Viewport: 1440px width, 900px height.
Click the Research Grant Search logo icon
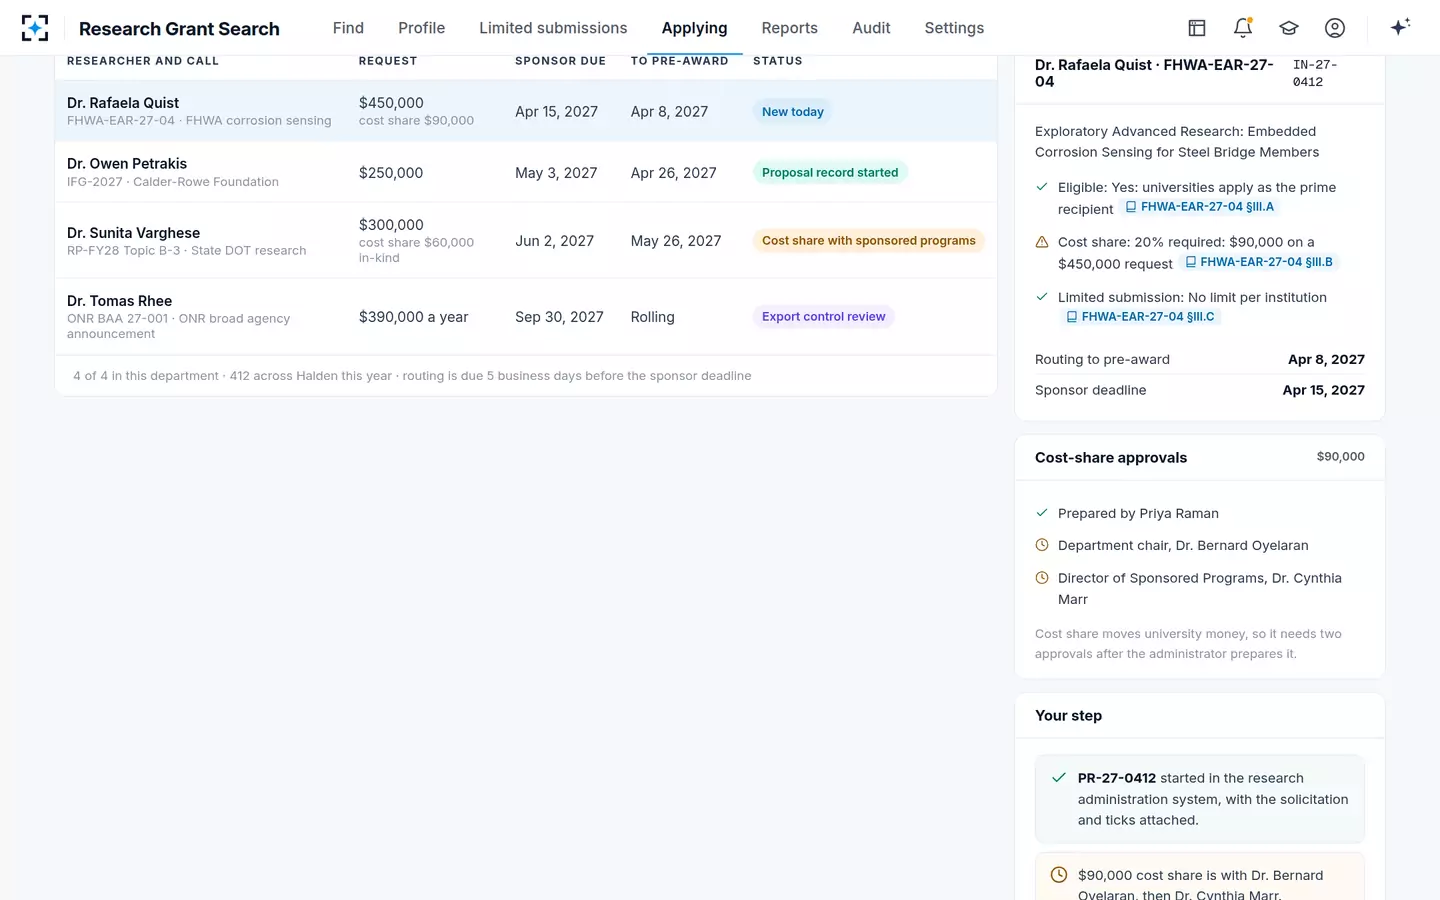[35, 28]
